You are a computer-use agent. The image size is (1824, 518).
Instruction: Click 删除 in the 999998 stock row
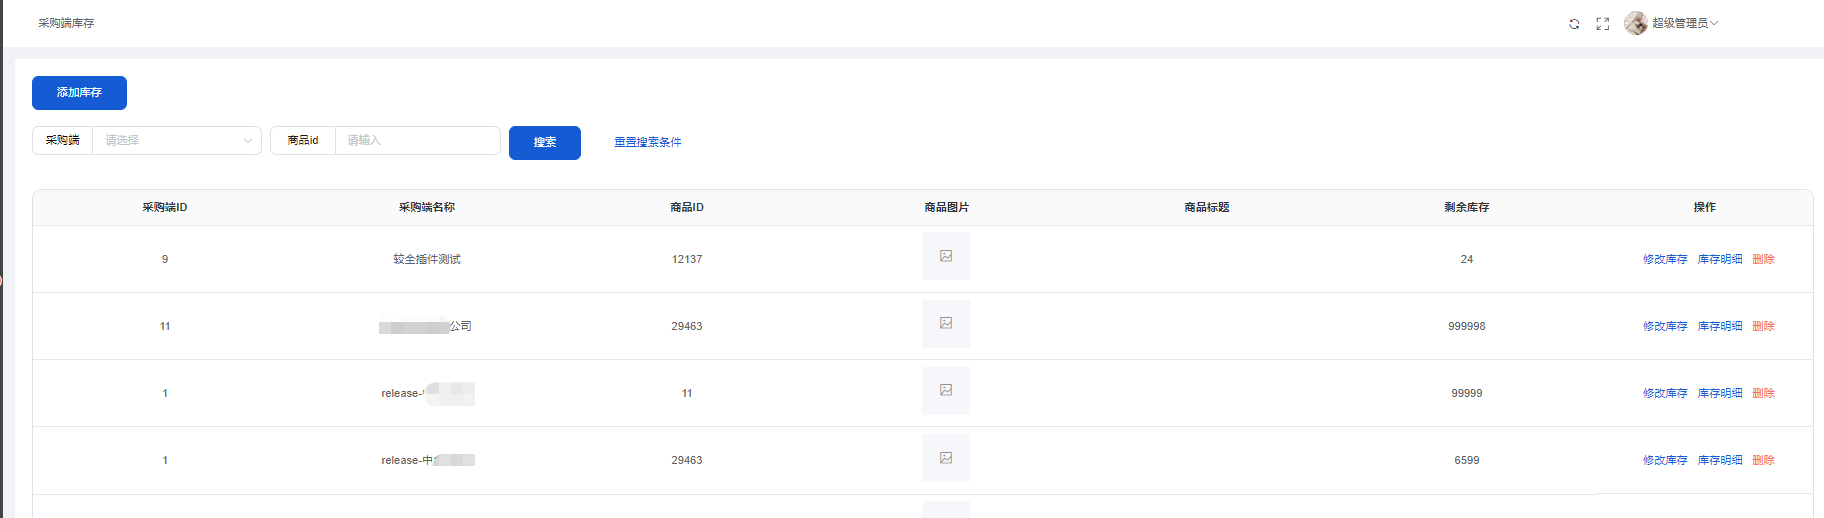pyautogui.click(x=1764, y=327)
